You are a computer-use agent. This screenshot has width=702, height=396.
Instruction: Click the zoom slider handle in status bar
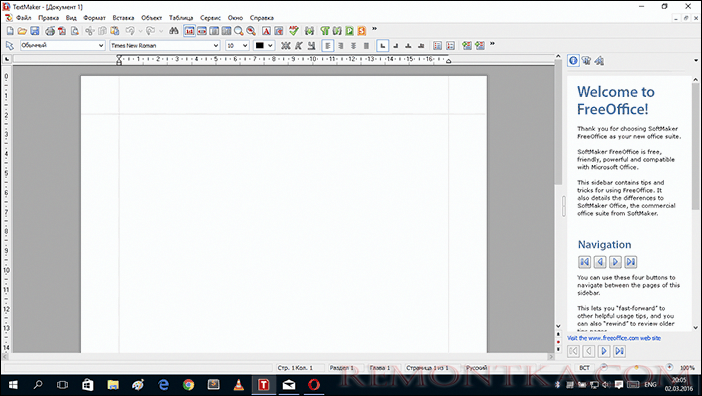pyautogui.click(x=636, y=367)
